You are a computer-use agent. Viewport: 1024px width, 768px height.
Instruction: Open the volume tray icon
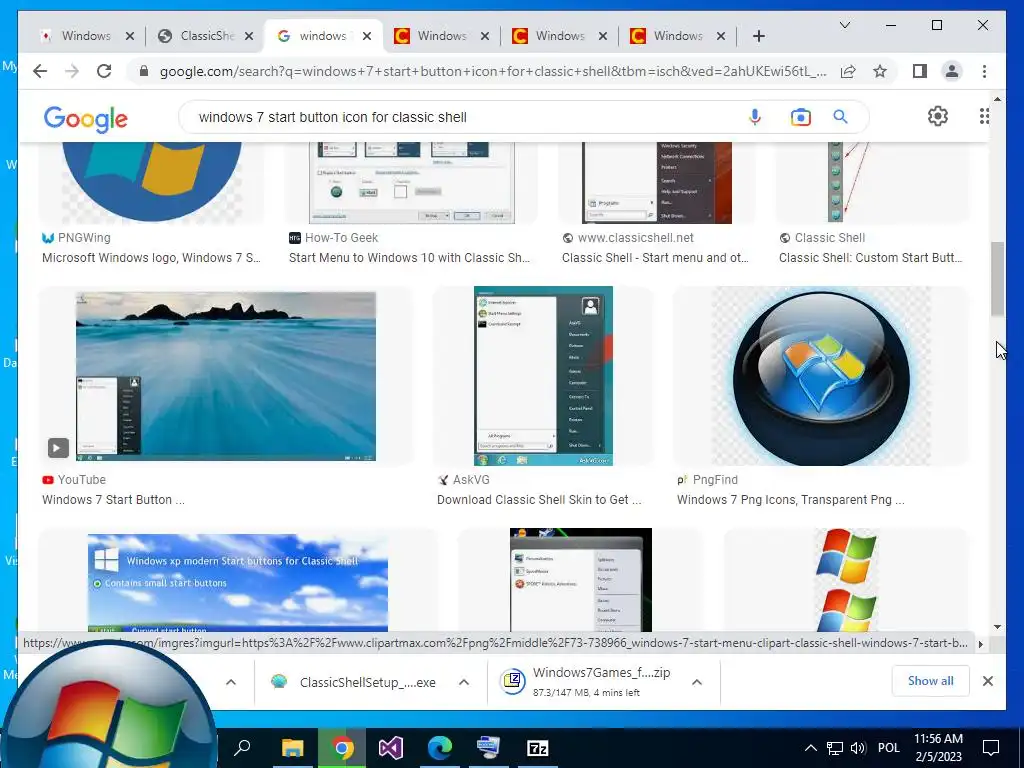pyautogui.click(x=858, y=748)
